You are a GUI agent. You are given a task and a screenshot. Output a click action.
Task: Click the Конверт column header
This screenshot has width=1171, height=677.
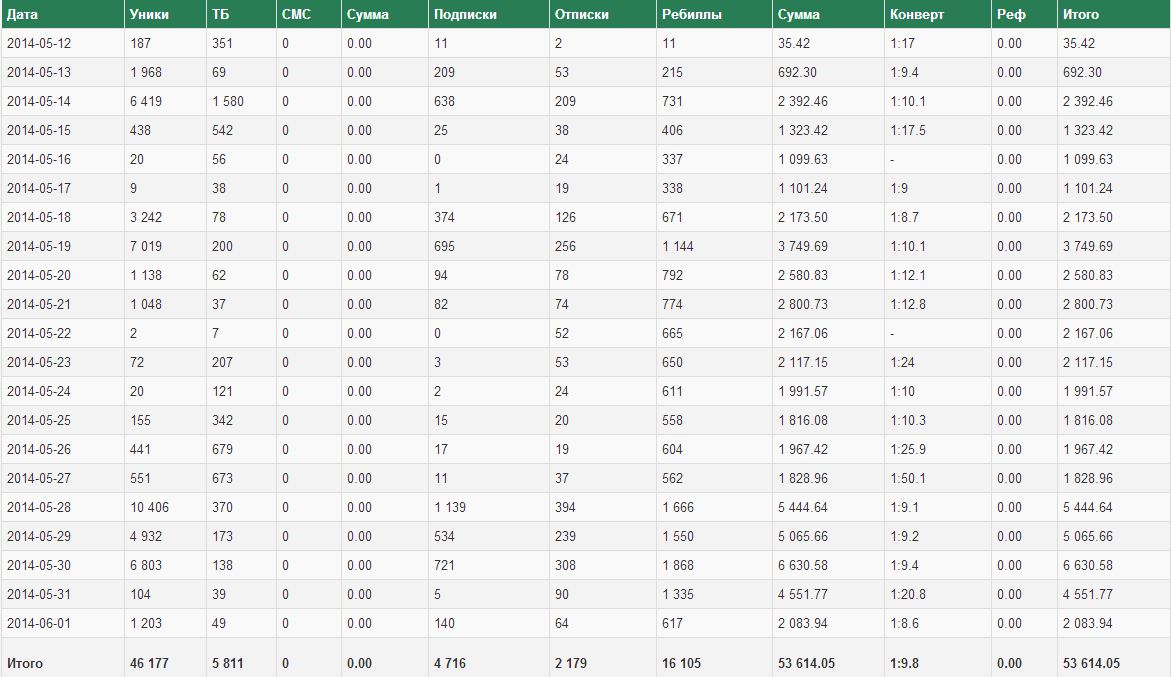(x=917, y=15)
